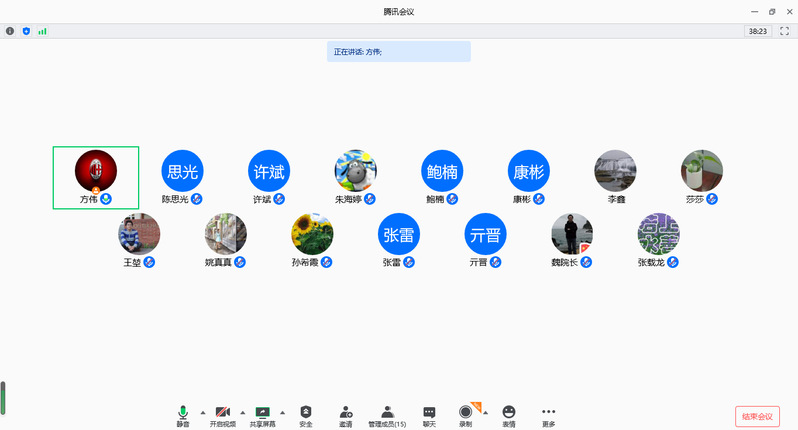
Task: Start recording with 录制 button
Action: pyautogui.click(x=465, y=414)
